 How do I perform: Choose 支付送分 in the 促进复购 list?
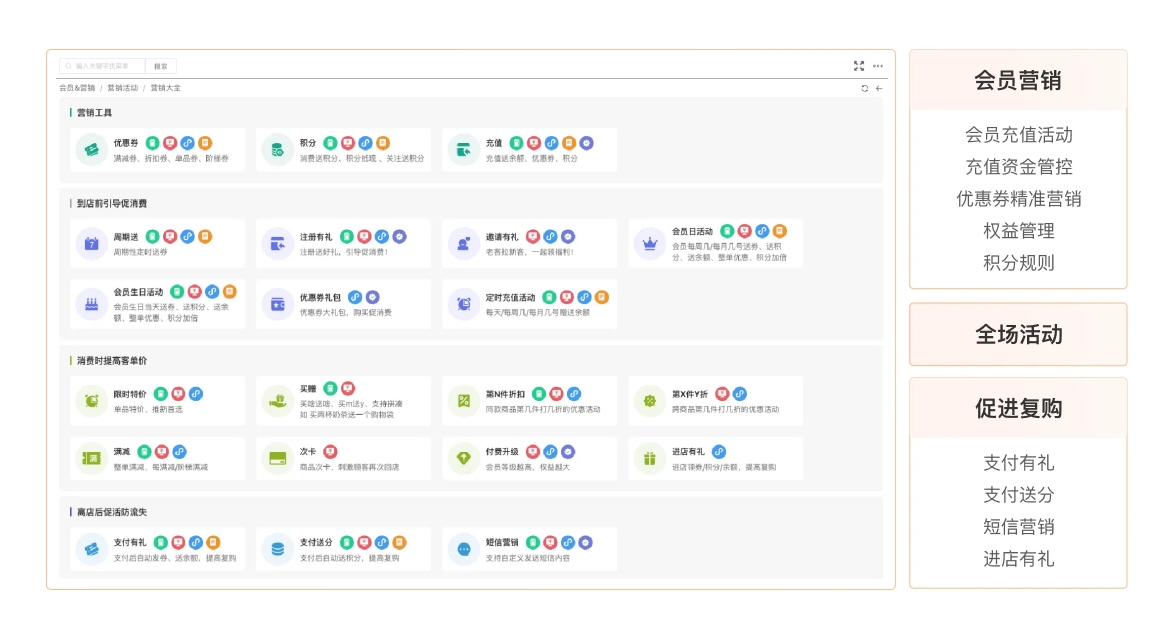click(x=1018, y=495)
